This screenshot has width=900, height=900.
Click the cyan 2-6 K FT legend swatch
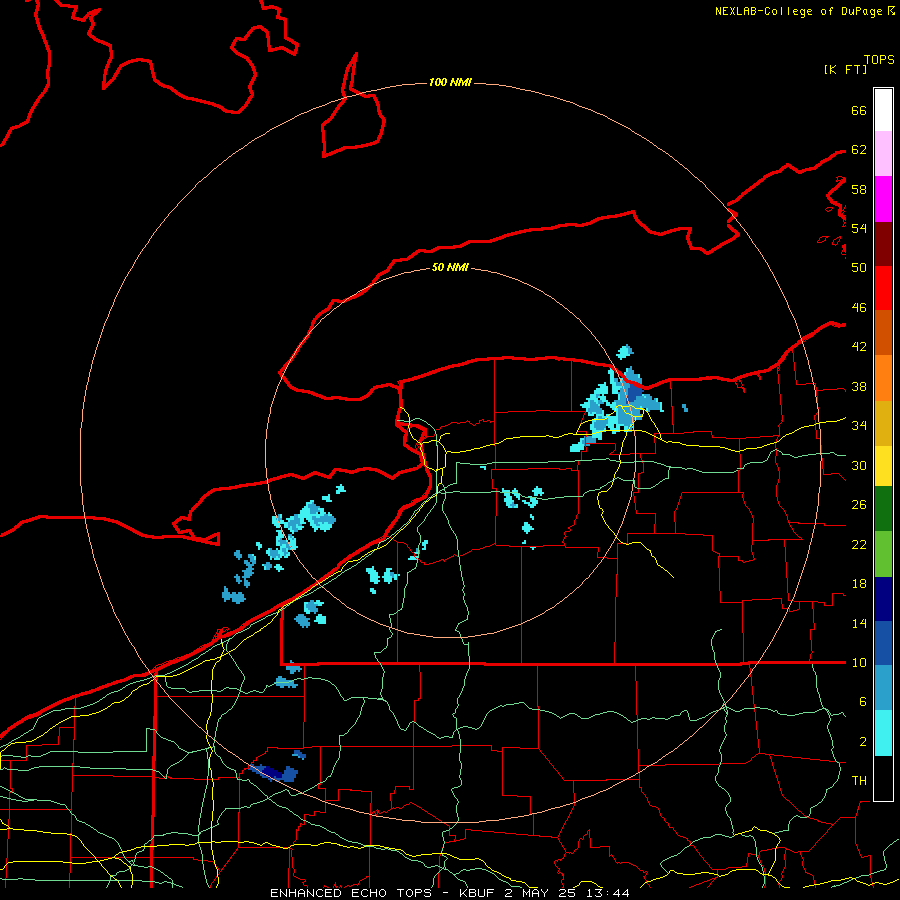coord(883,733)
